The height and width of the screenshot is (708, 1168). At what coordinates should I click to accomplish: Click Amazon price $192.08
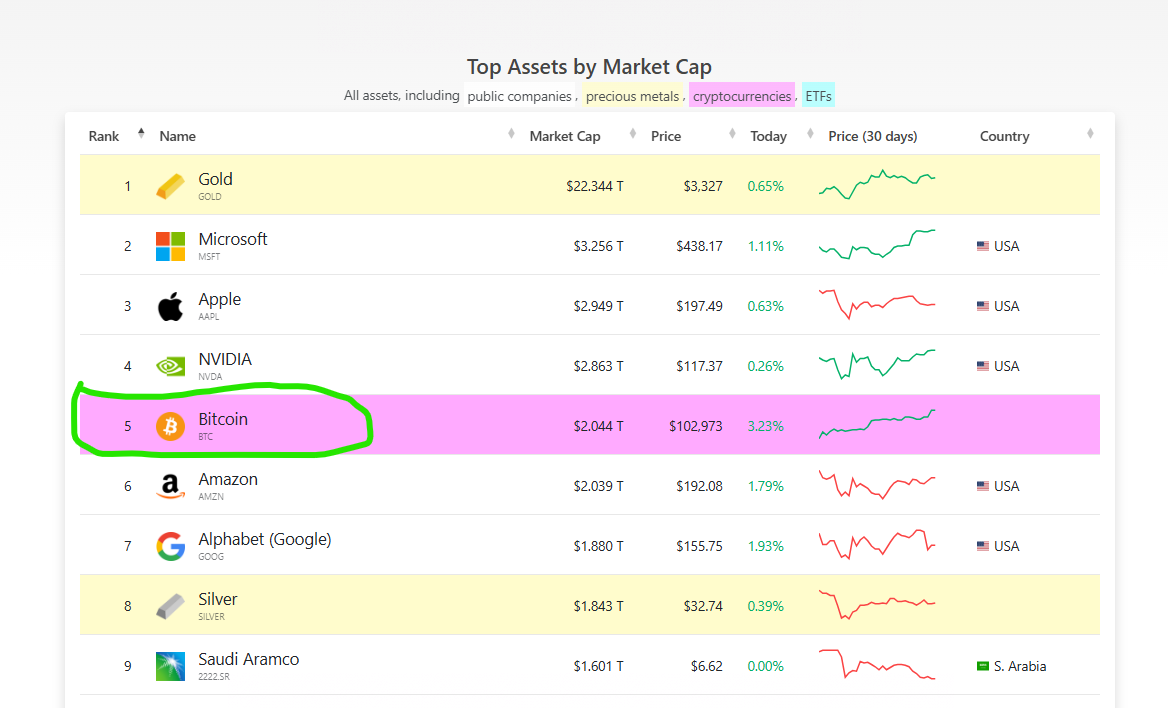tap(699, 486)
